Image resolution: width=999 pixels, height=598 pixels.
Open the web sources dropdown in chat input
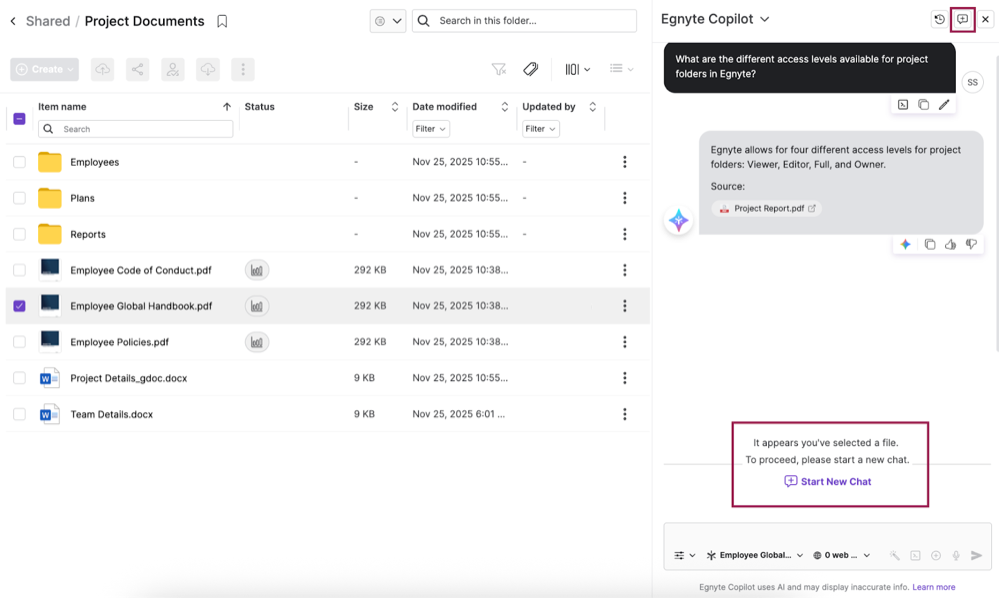click(841, 555)
